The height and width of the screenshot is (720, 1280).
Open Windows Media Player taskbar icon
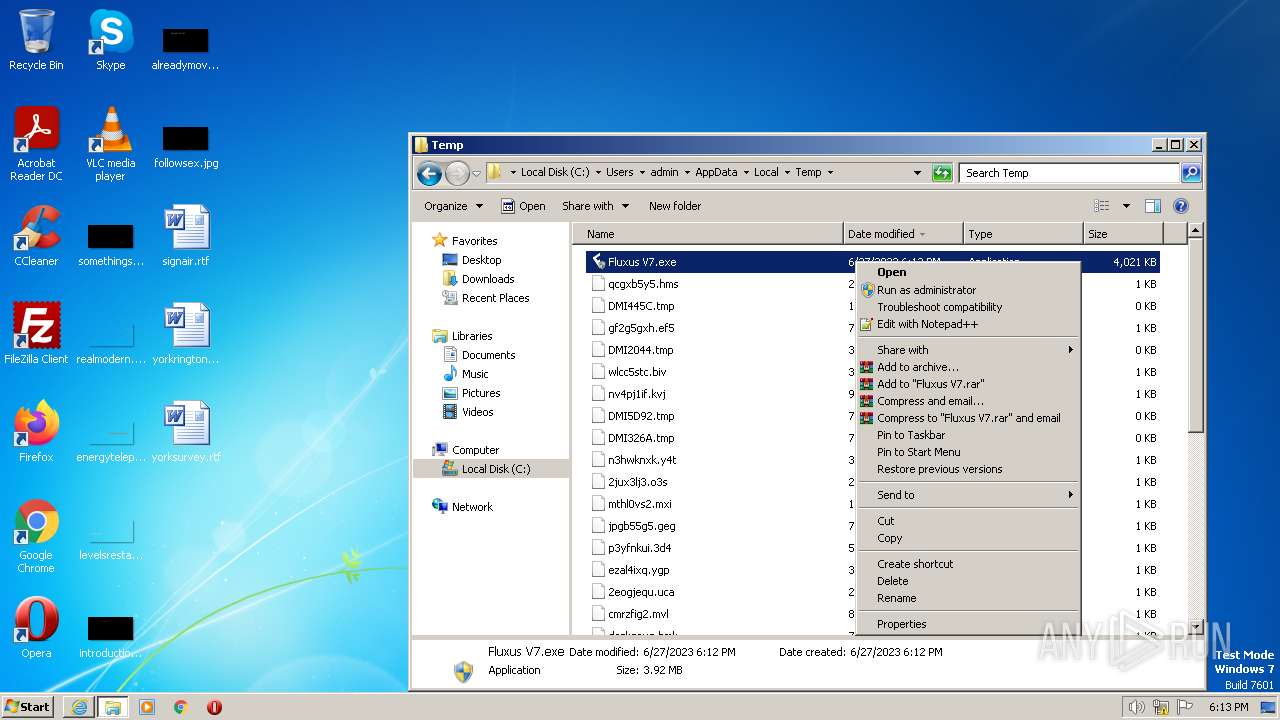click(x=147, y=707)
